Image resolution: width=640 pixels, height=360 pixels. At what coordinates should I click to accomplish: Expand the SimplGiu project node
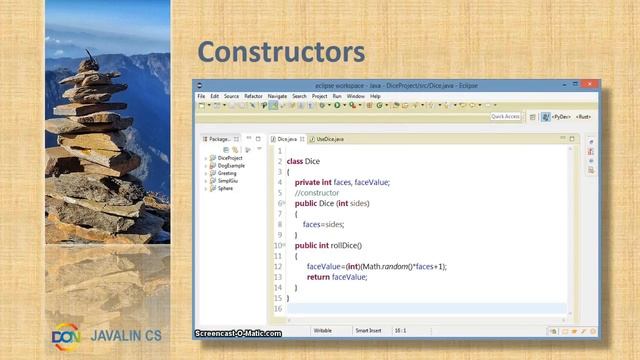206,181
